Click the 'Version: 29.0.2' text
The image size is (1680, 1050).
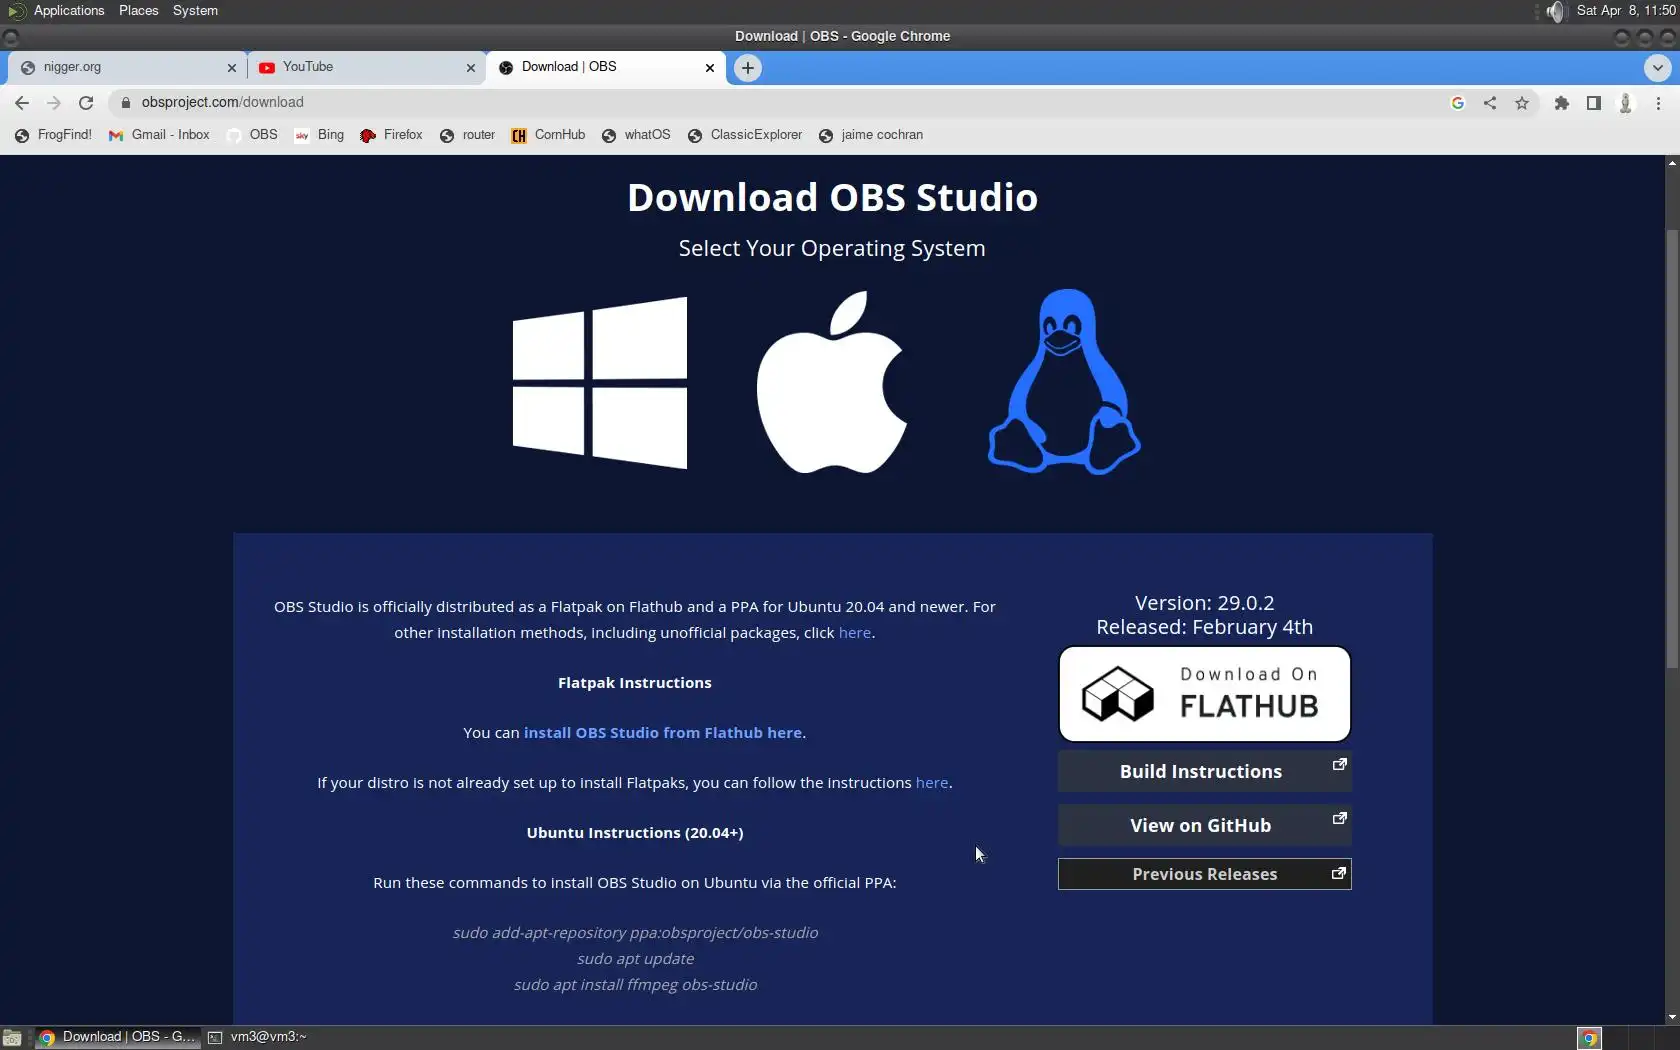(x=1204, y=603)
